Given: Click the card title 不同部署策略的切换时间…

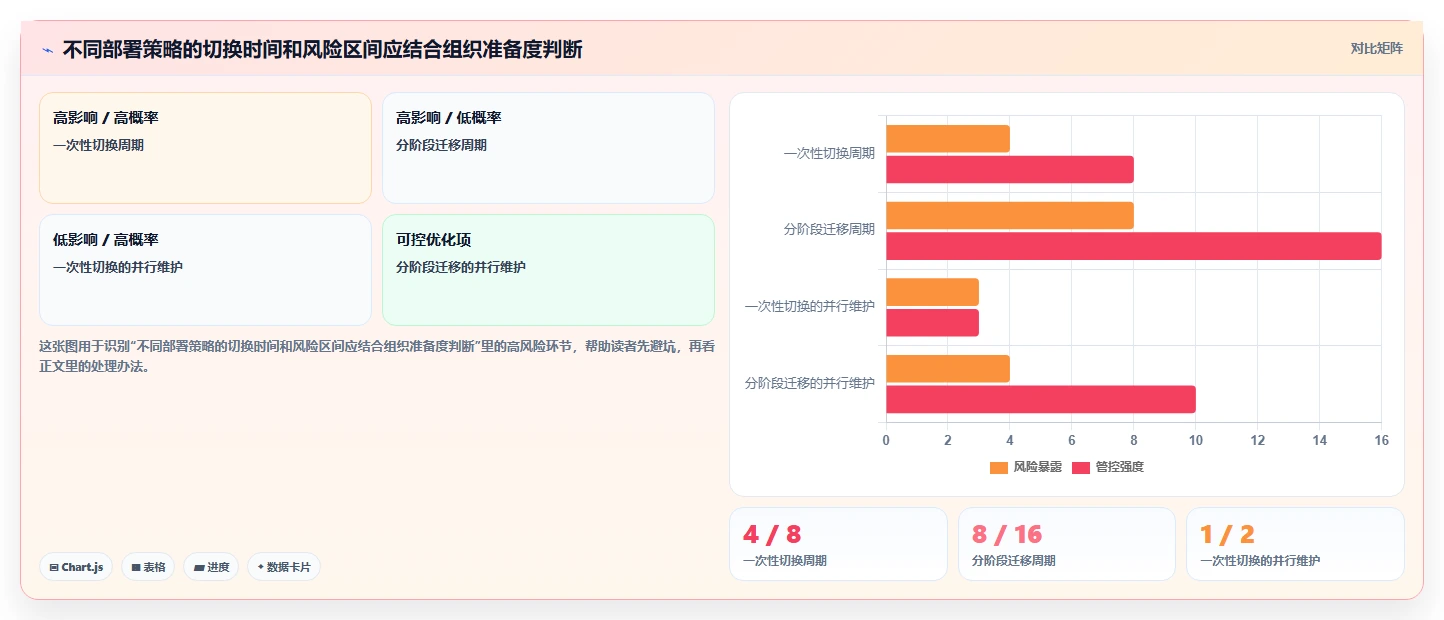Looking at the screenshot, I should tap(322, 49).
